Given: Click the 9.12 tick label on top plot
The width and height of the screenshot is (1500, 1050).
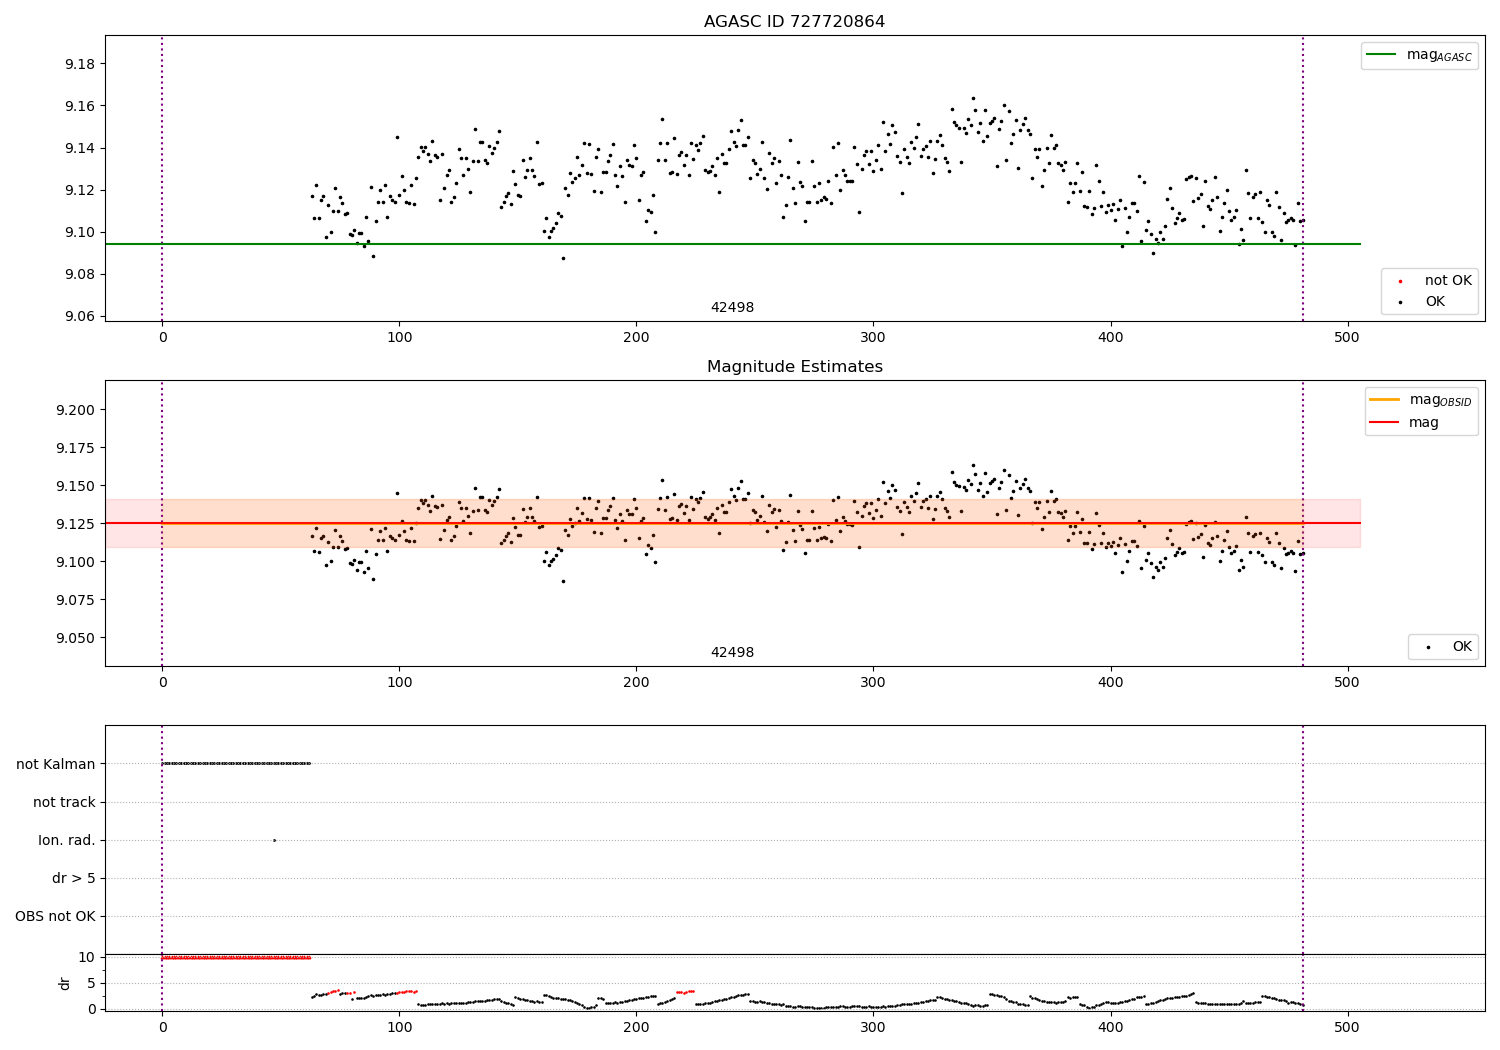Looking at the screenshot, I should [79, 190].
